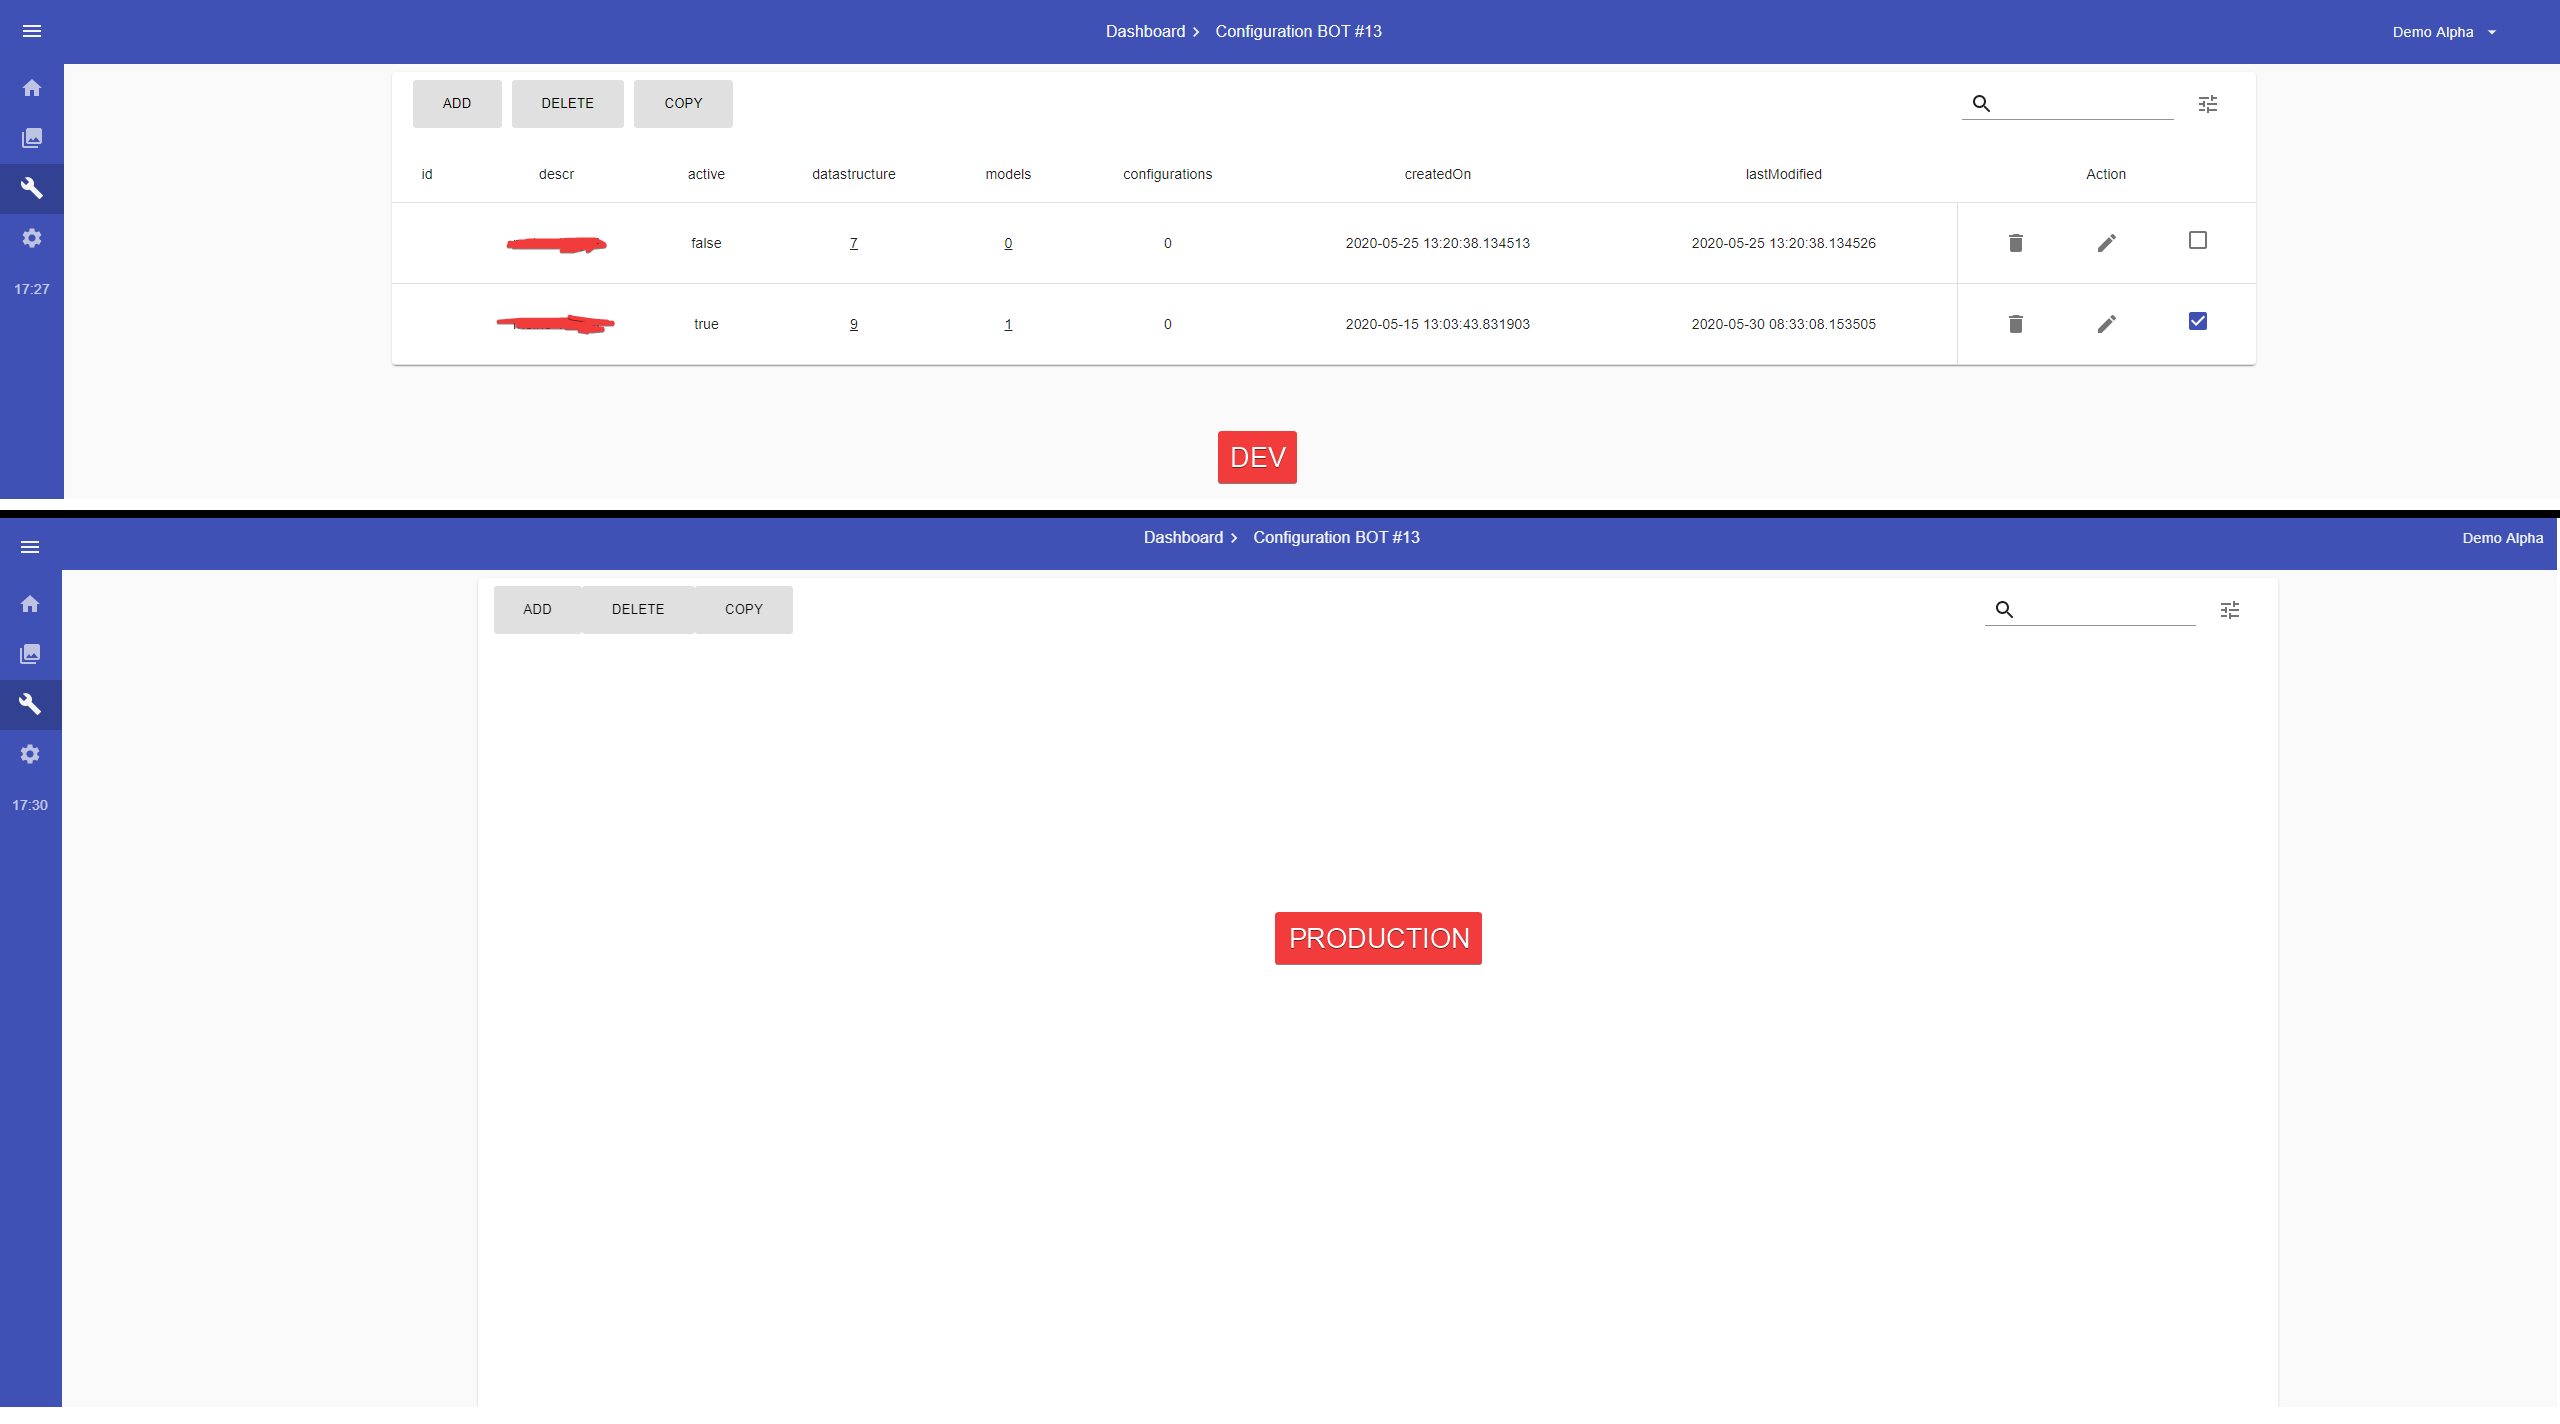Click the home icon in DEV sidebar
Viewport: 2560px width, 1424px height.
[x=32, y=88]
